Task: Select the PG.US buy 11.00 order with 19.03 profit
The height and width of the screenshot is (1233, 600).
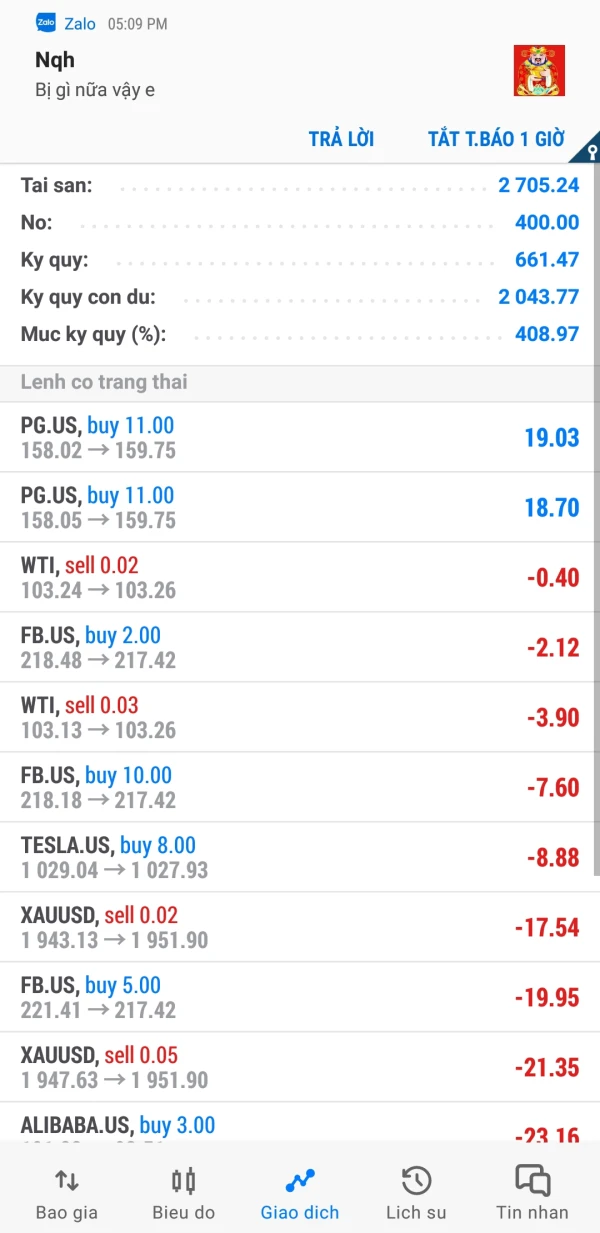Action: (x=300, y=438)
